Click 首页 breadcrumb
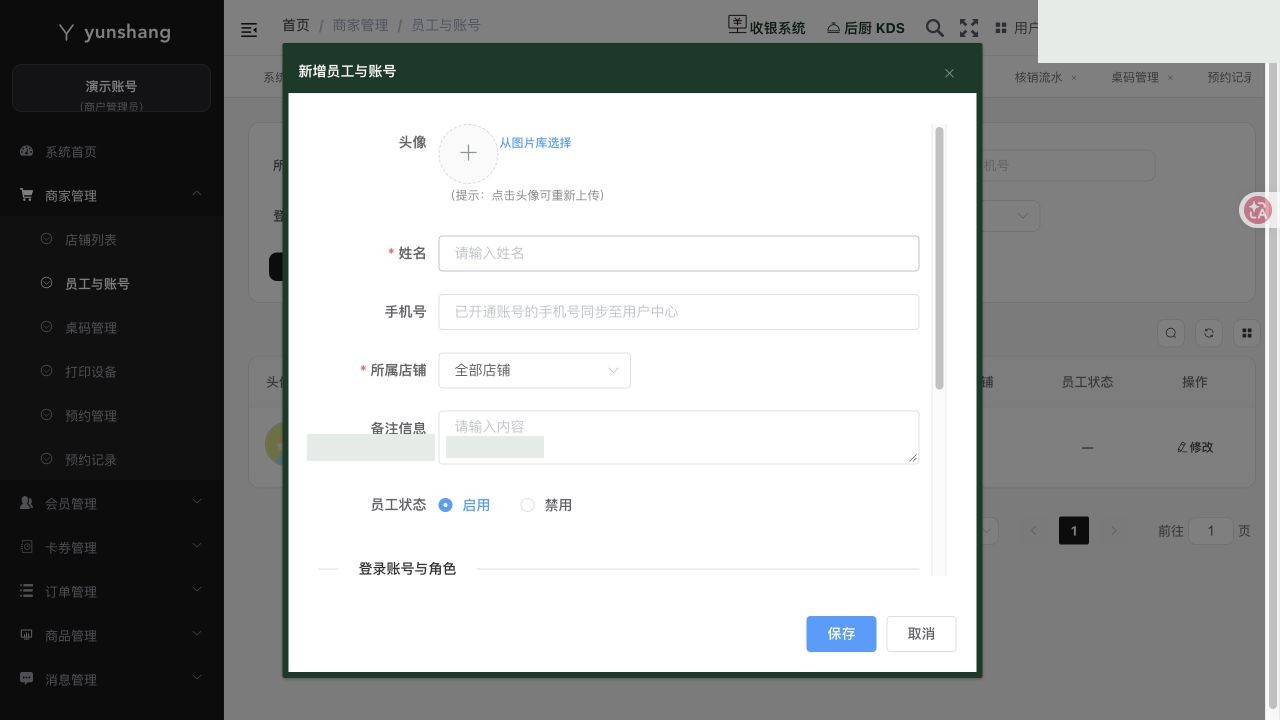This screenshot has height=720, width=1280. (296, 25)
